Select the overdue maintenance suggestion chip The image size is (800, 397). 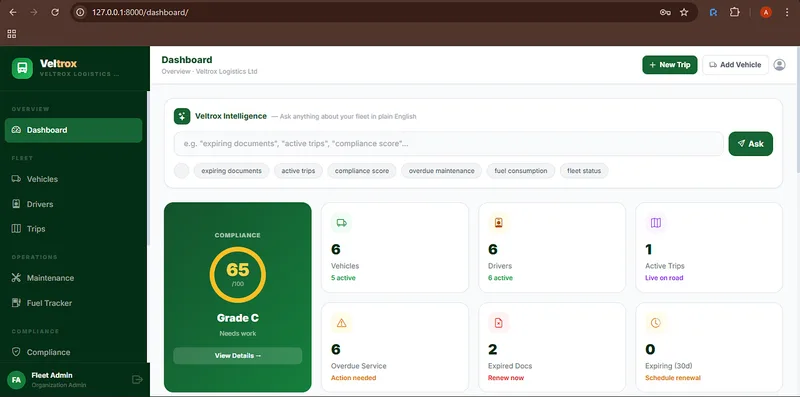click(441, 171)
